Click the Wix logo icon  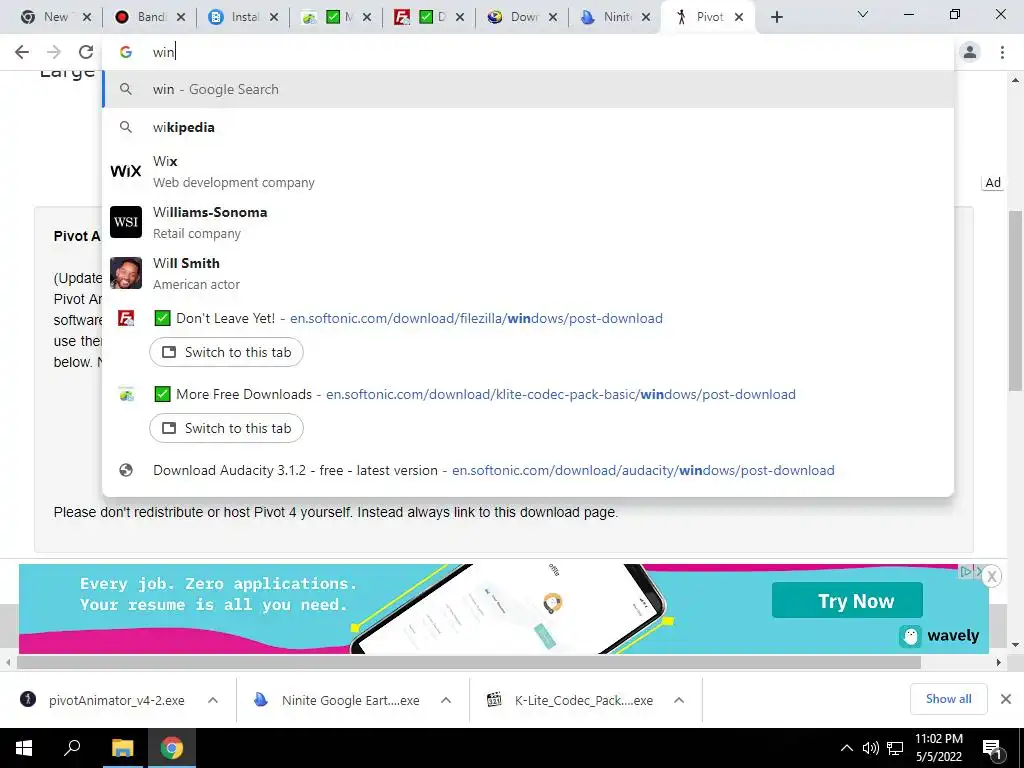[125, 171]
